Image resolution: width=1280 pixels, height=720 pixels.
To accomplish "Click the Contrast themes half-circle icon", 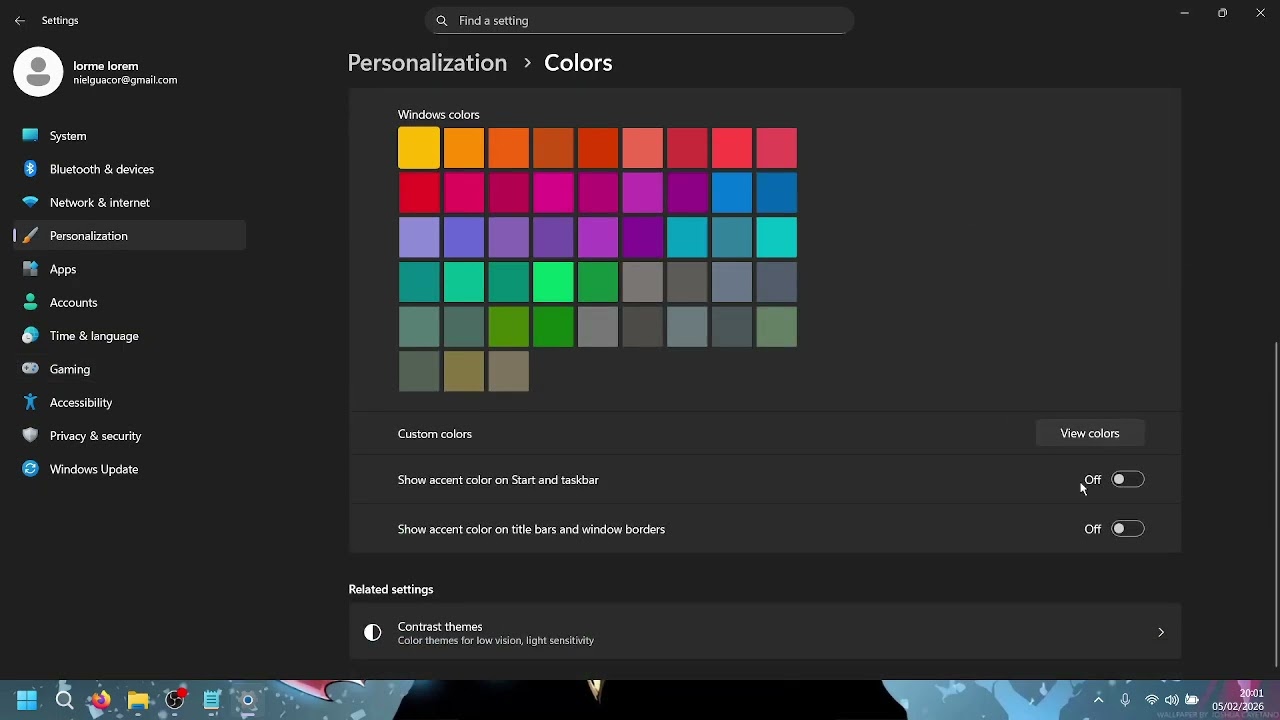I will 373,632.
